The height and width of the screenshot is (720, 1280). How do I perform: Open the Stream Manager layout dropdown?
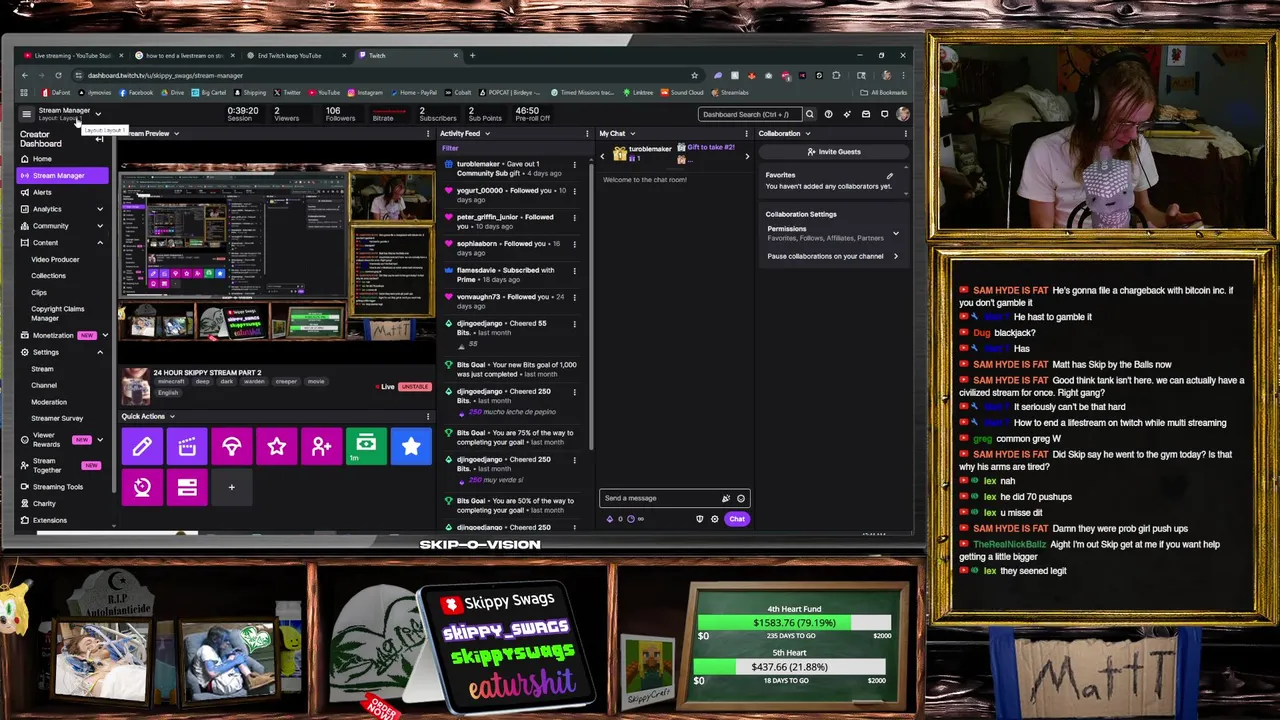tap(98, 114)
